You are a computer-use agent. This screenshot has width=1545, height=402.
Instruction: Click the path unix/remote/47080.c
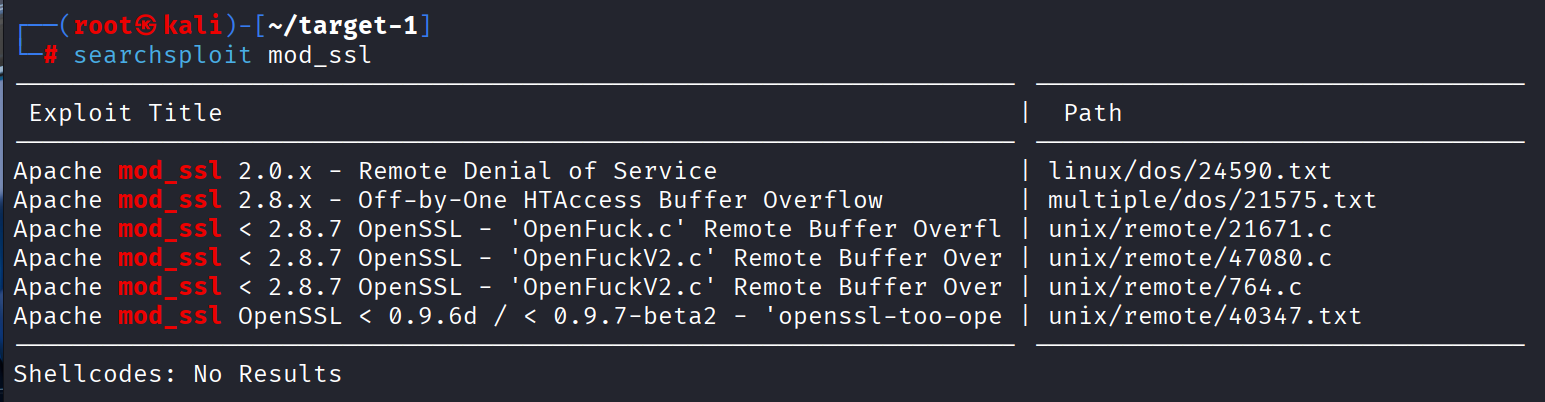(x=1190, y=258)
